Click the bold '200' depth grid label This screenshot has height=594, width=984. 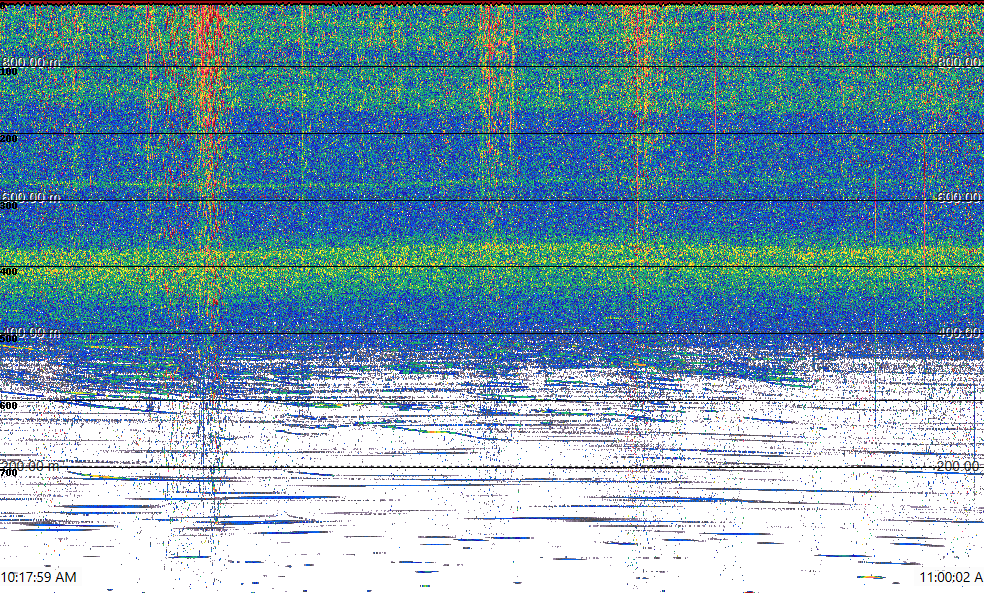pos(9,138)
